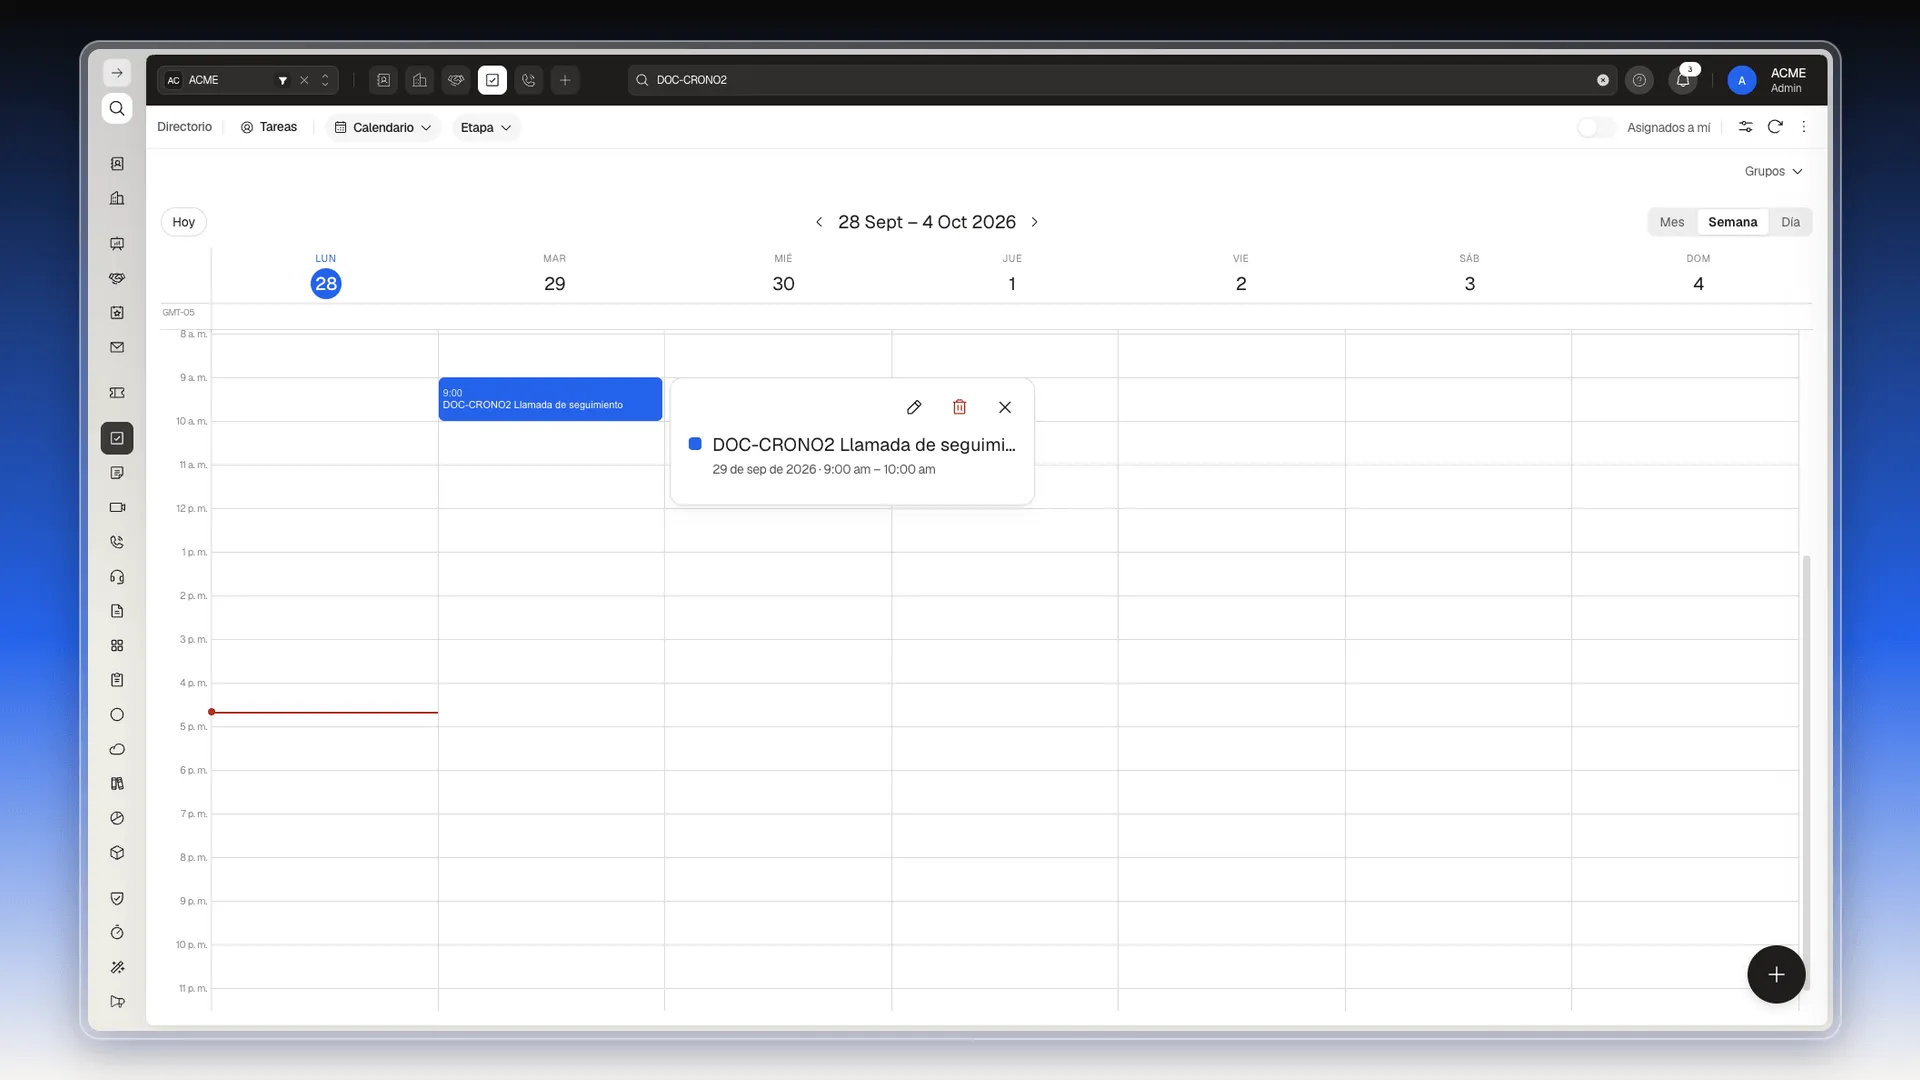Delete the event using trash icon
The height and width of the screenshot is (1080, 1920).
[959, 407]
